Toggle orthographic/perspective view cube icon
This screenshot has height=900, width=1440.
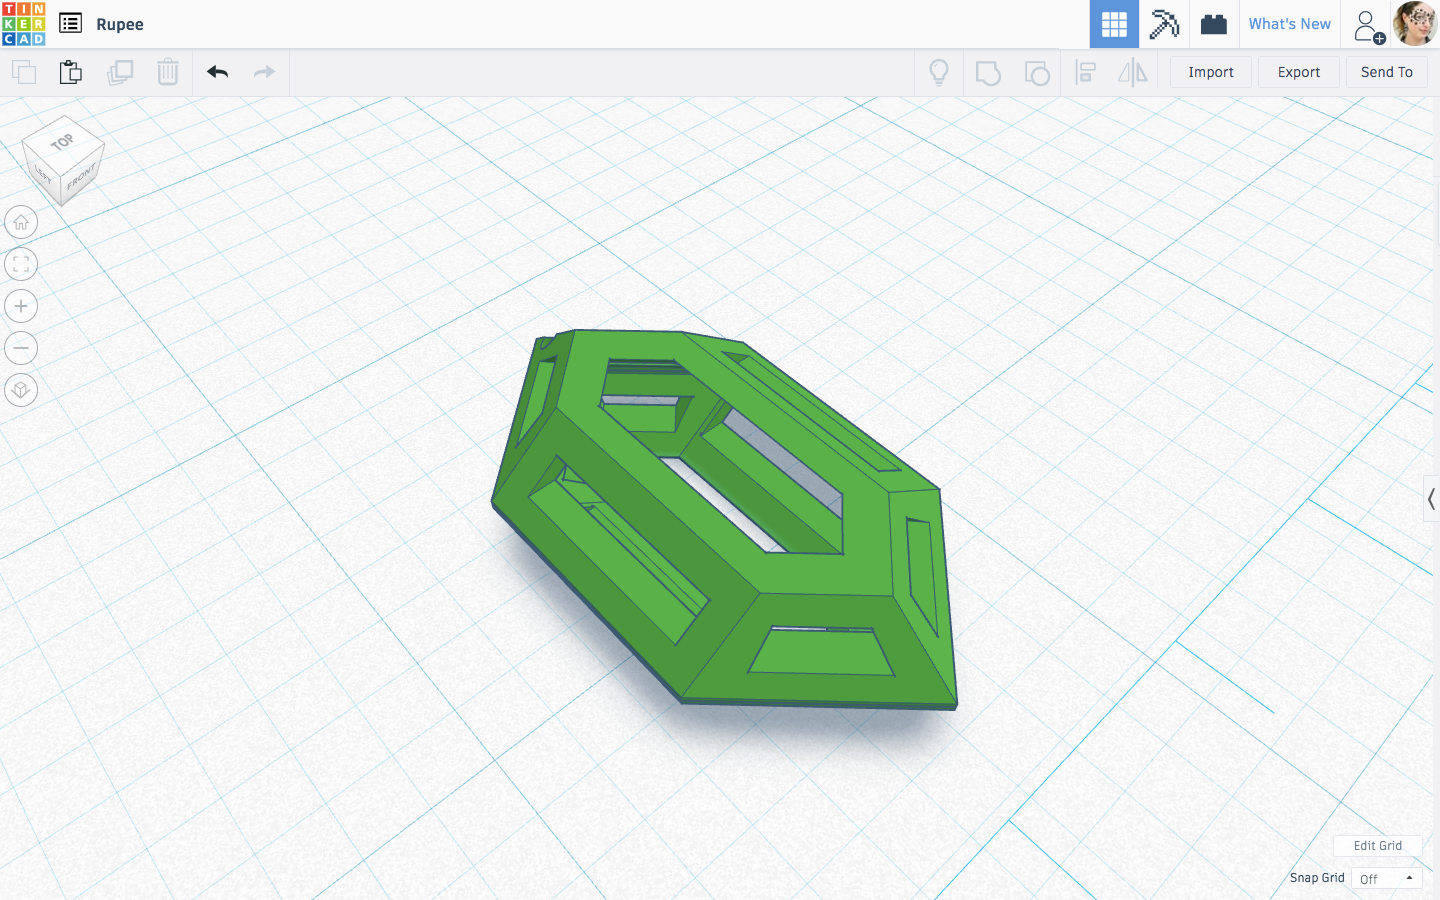[x=21, y=390]
